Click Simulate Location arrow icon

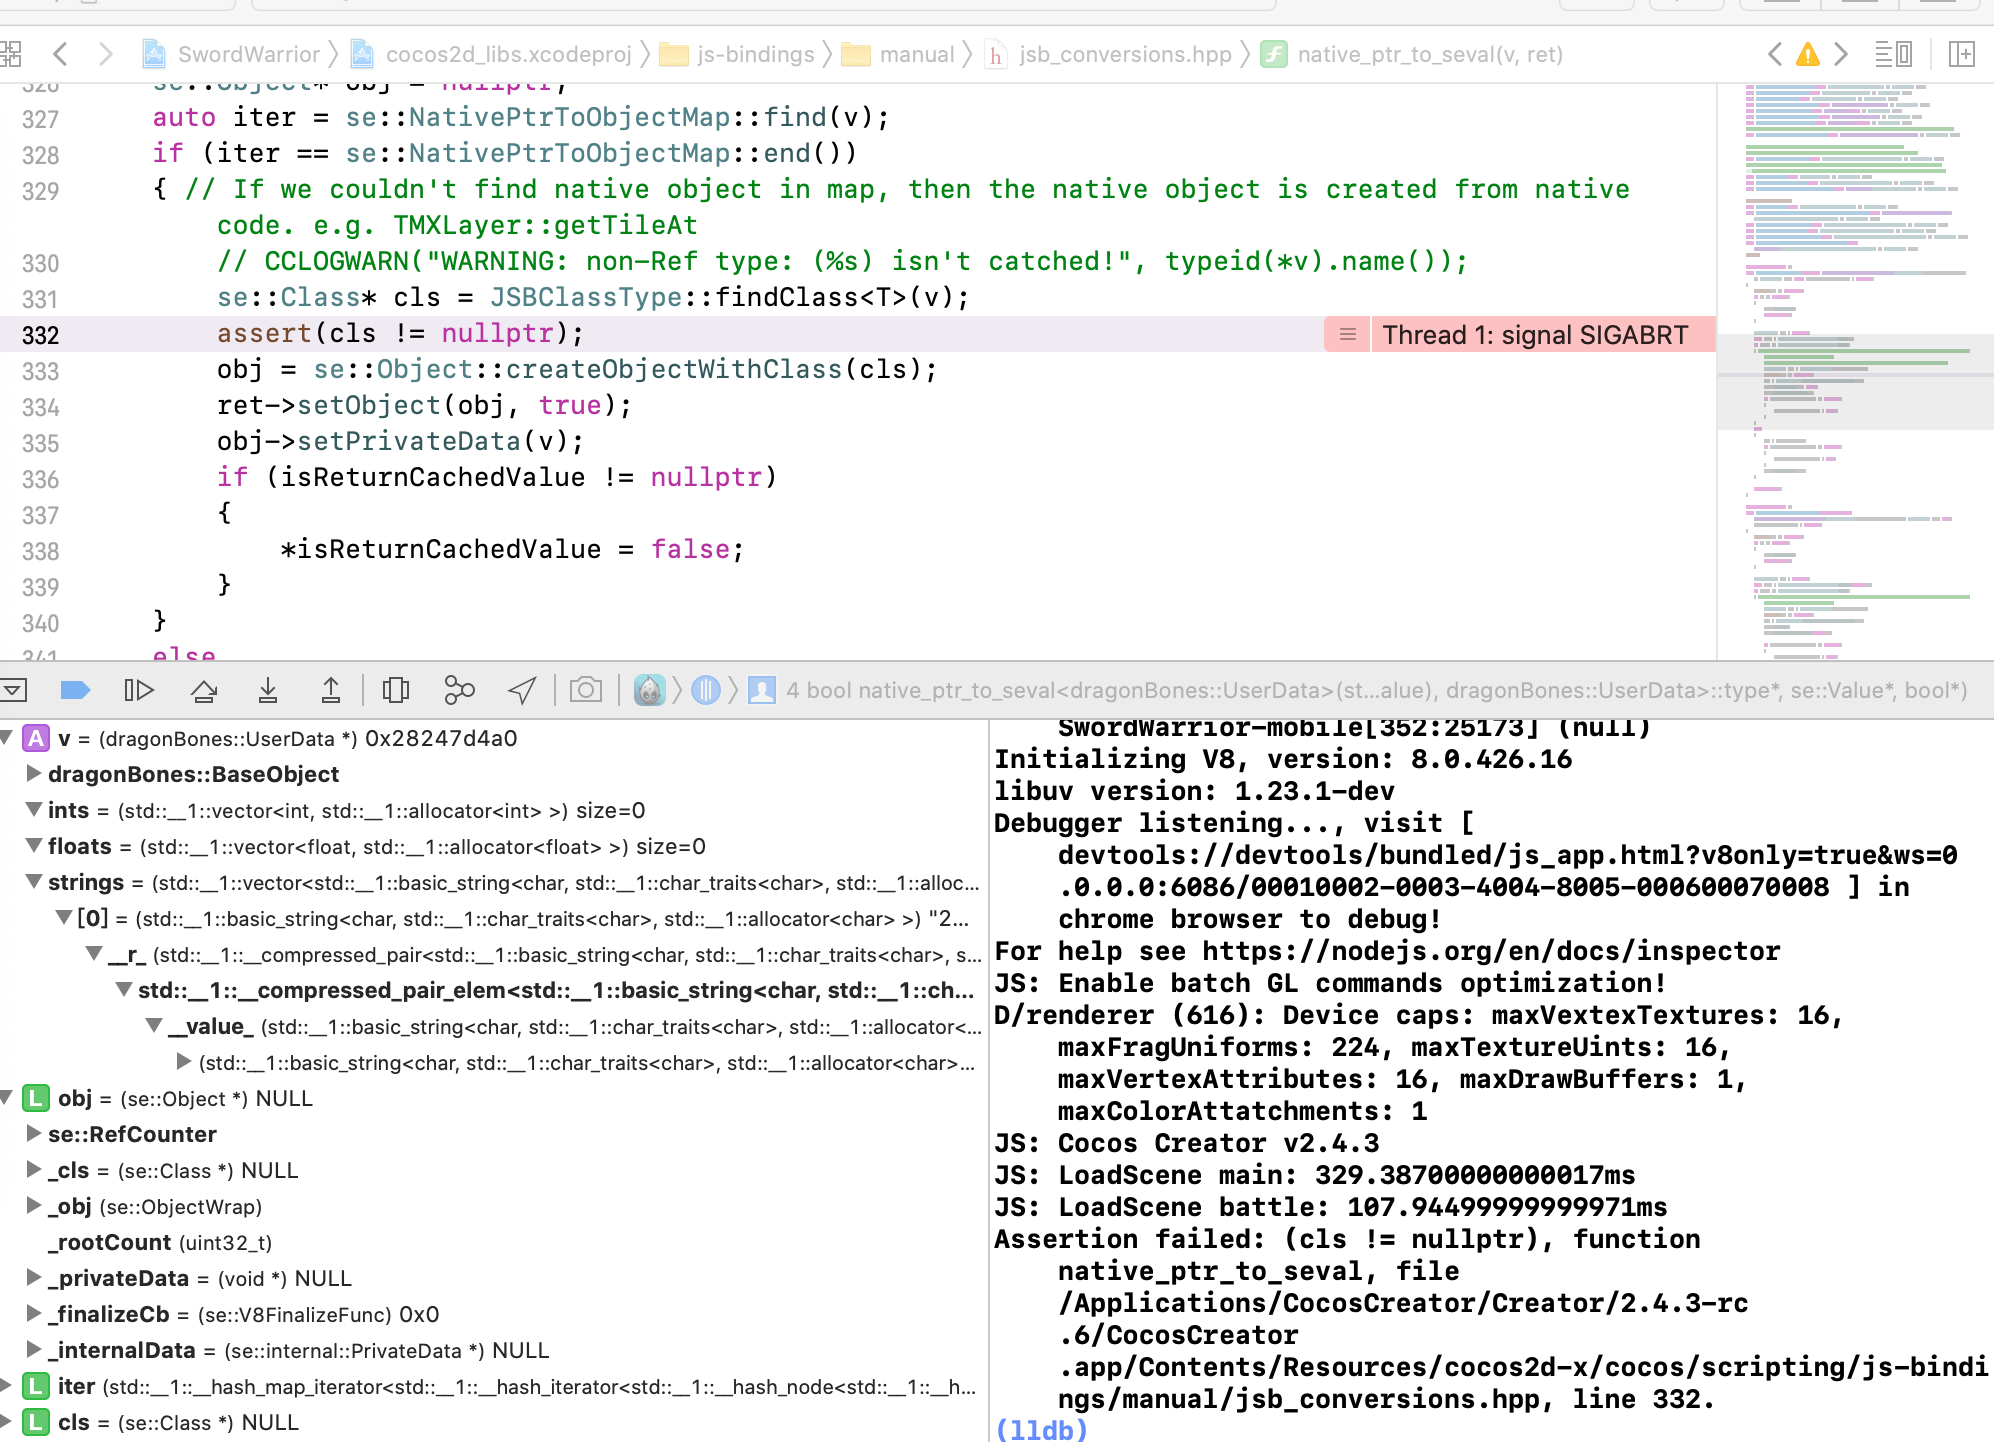[x=522, y=690]
